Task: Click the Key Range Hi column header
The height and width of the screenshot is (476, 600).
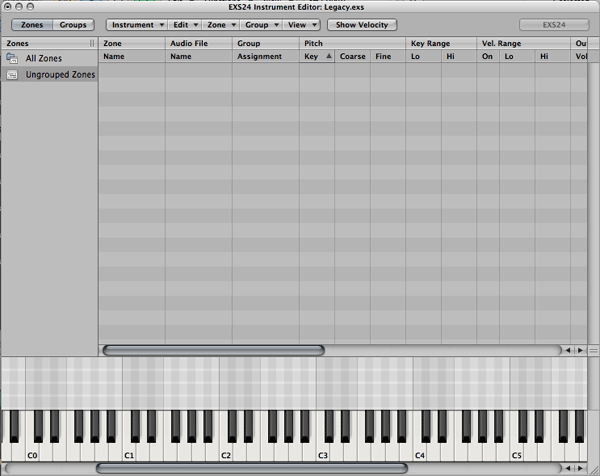Action: (x=459, y=56)
